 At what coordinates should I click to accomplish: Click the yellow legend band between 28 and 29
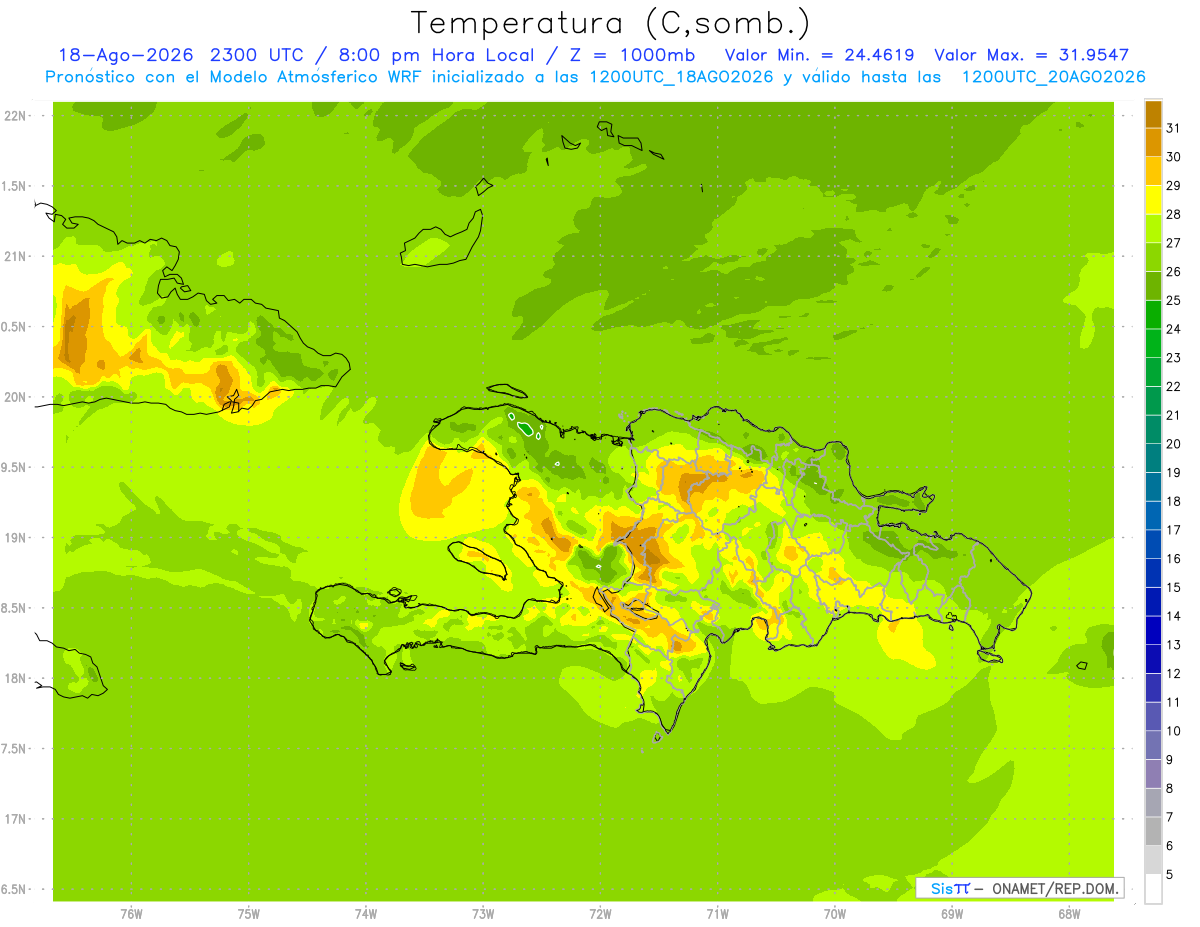[1153, 200]
